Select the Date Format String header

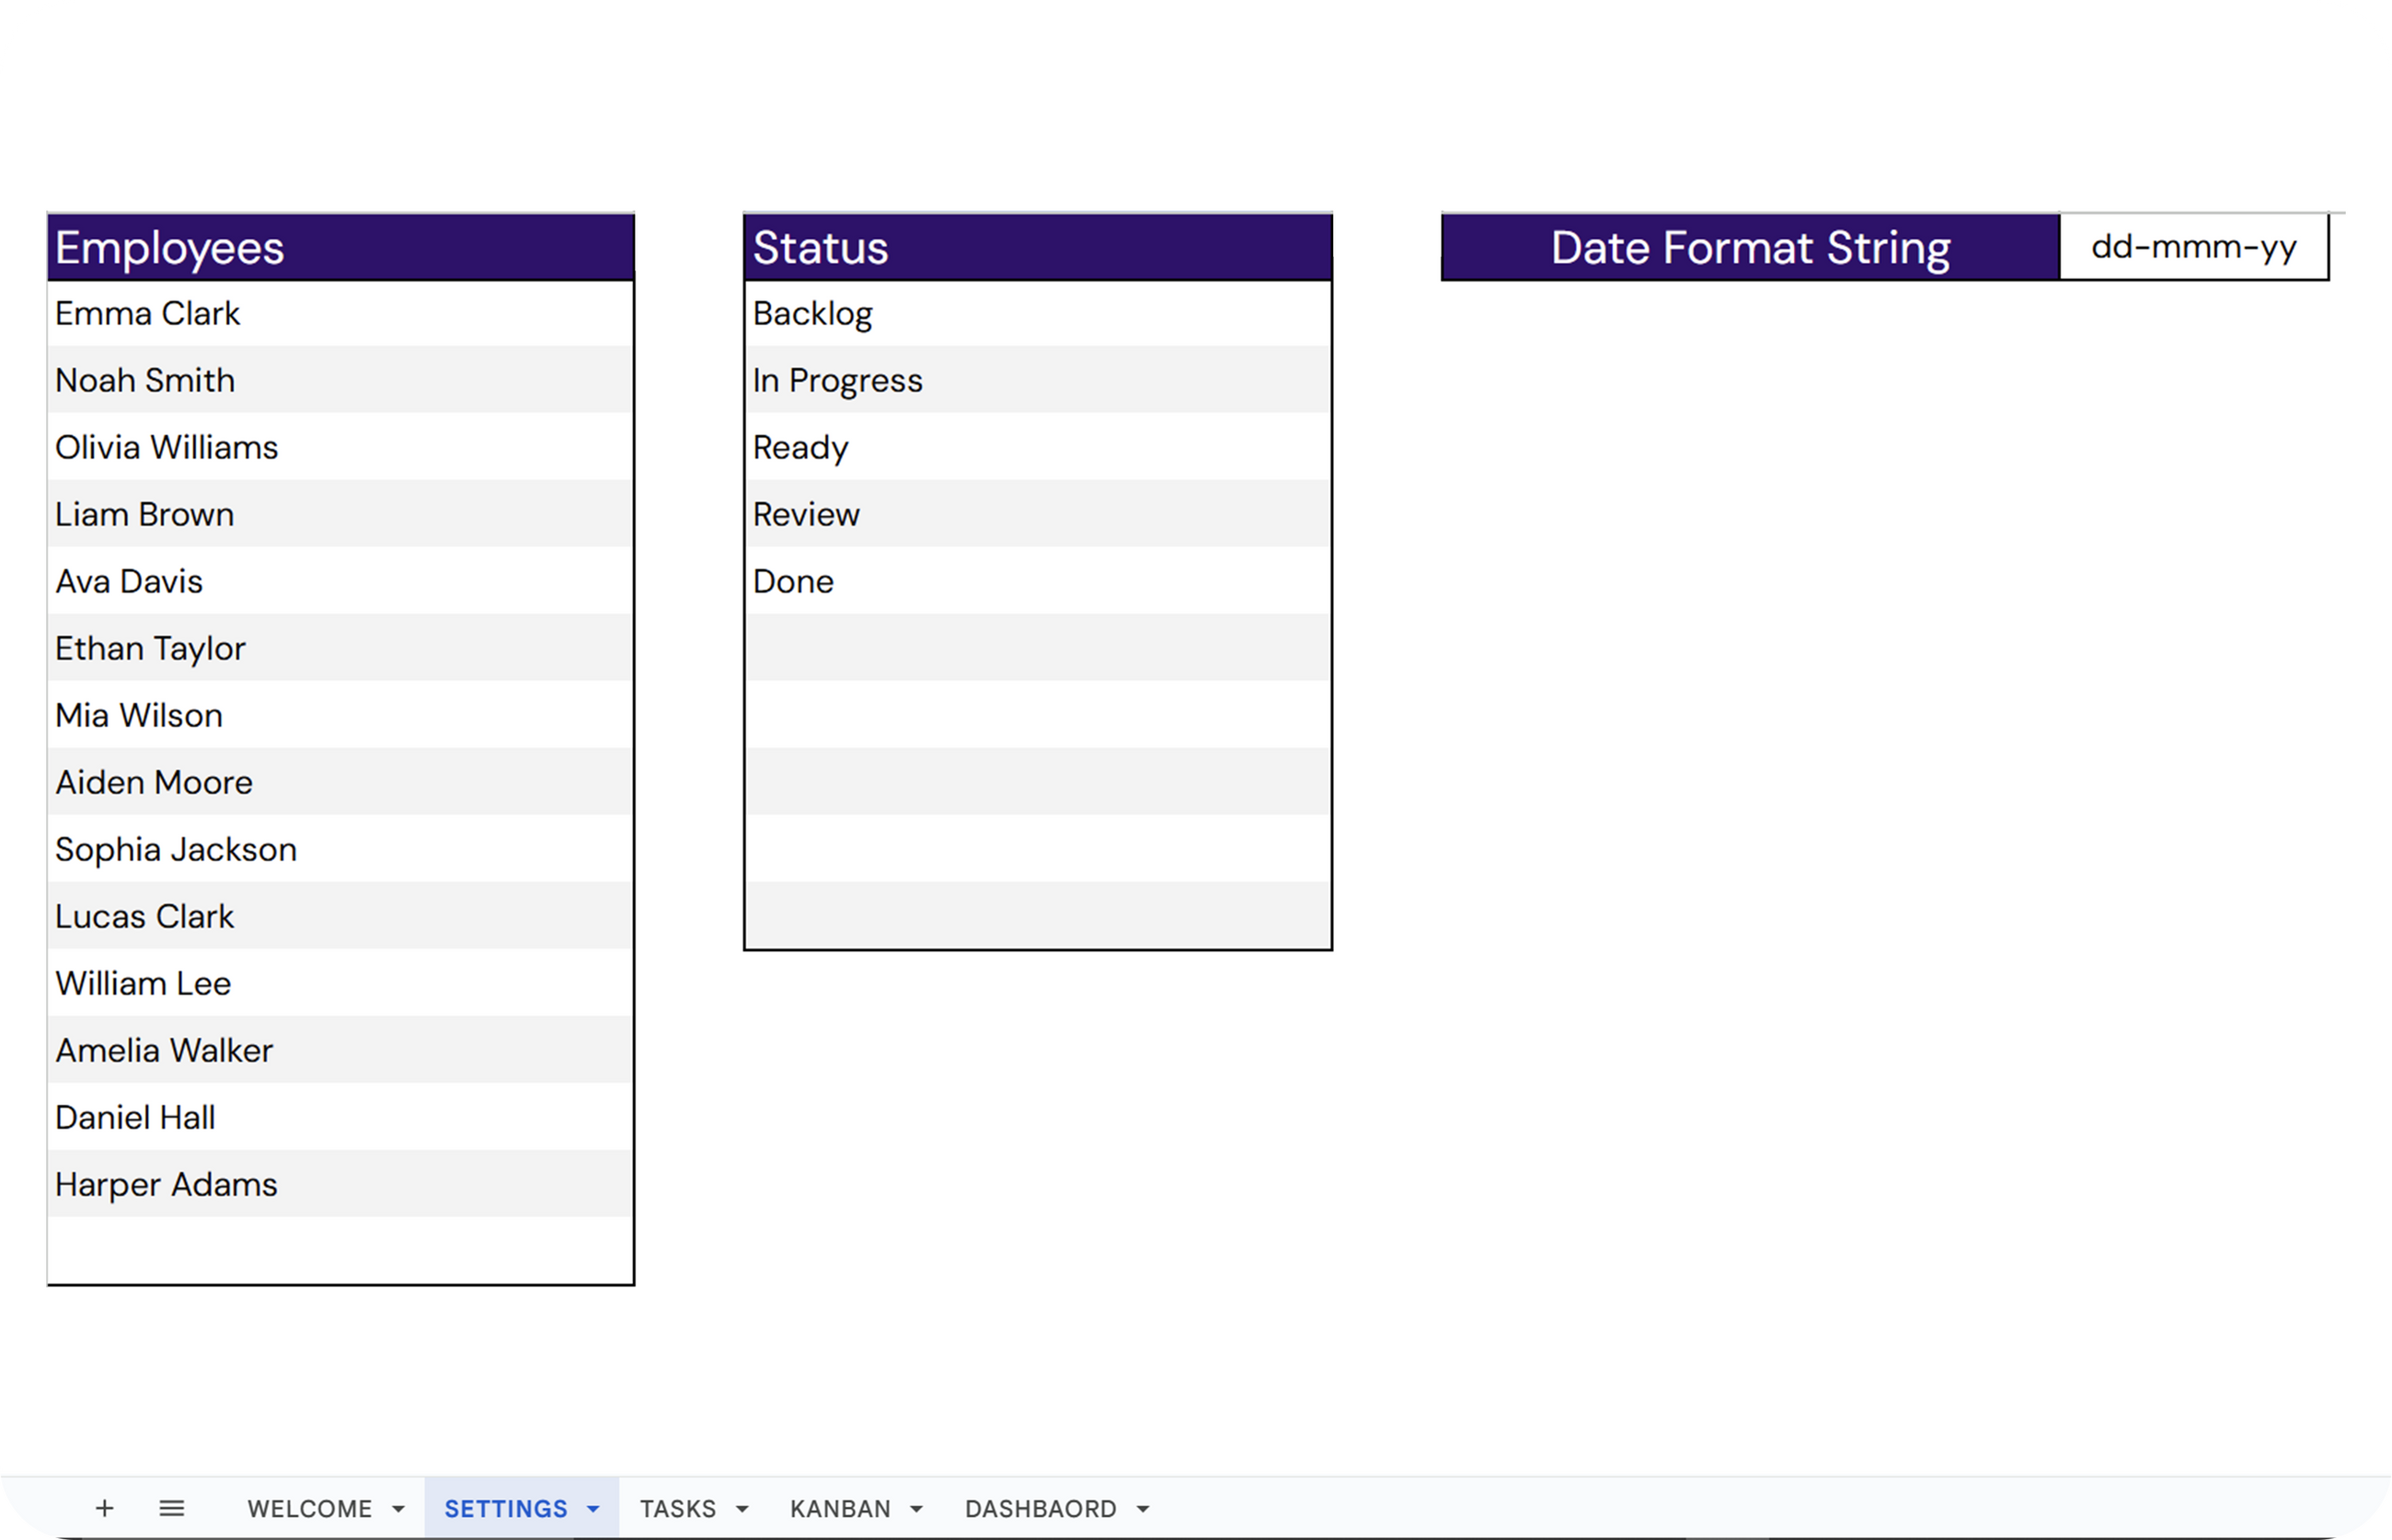1750,247
